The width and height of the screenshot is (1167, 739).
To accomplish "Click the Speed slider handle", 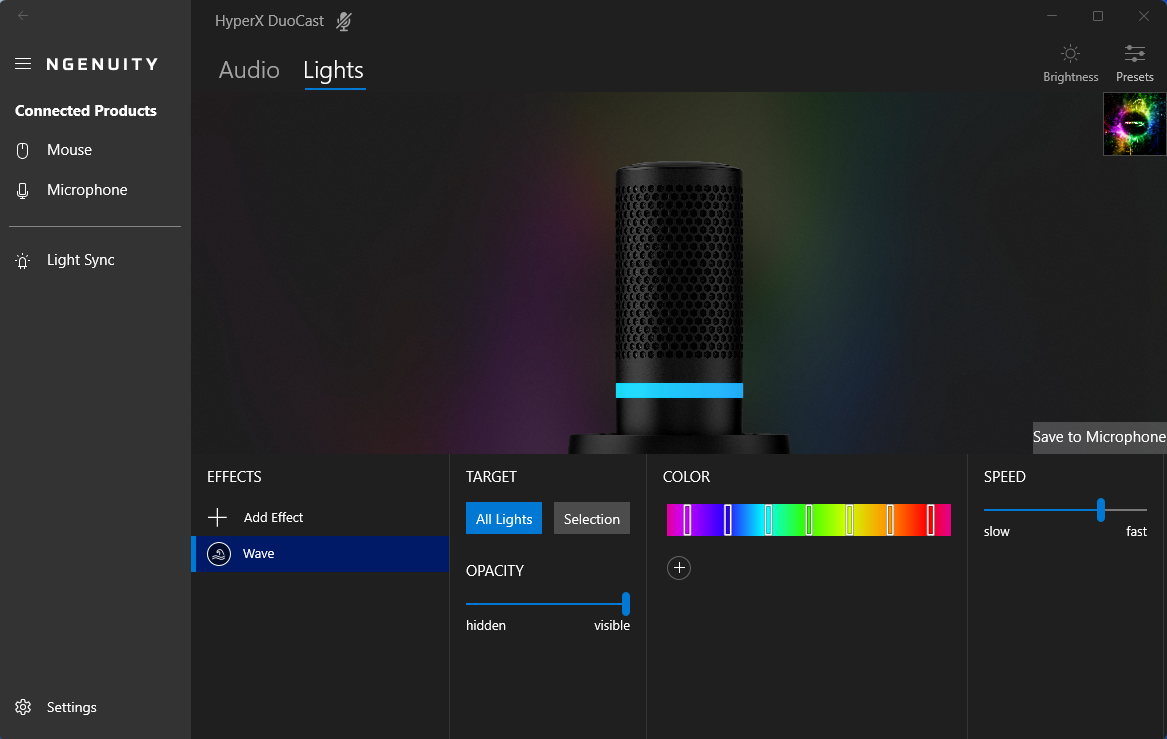I will (1101, 510).
